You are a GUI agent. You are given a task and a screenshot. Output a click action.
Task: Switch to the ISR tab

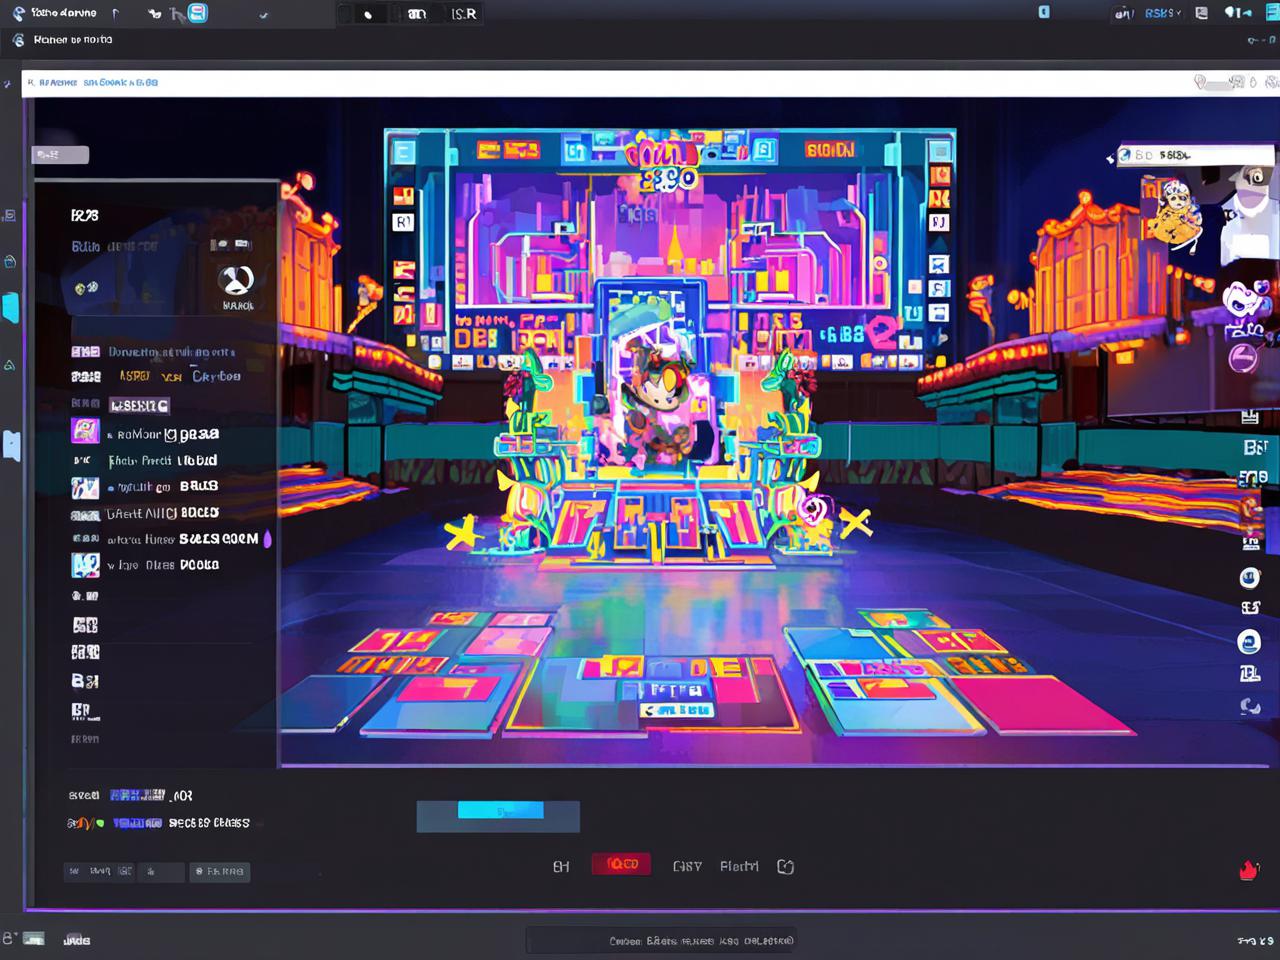[x=464, y=14]
